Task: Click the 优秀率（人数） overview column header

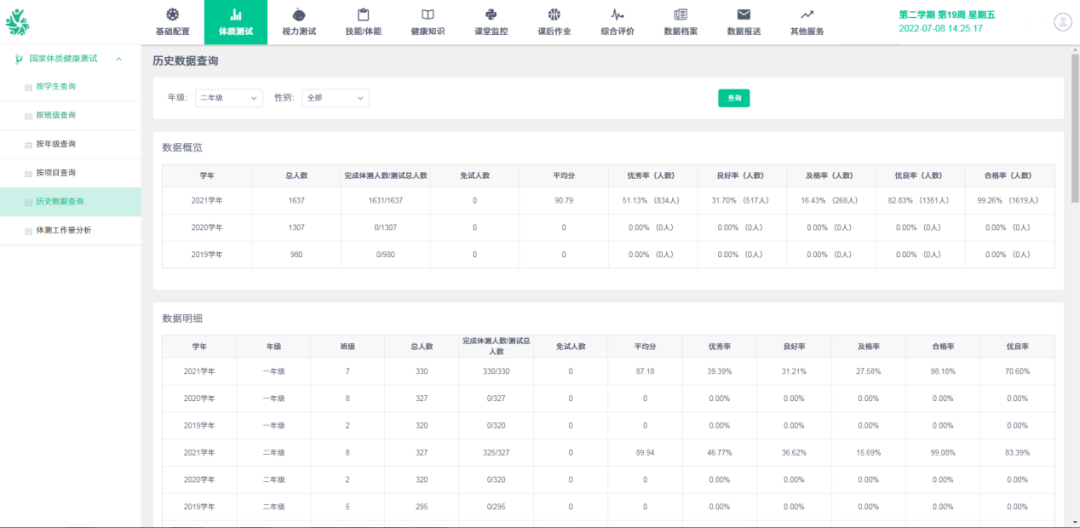Action: (652, 176)
